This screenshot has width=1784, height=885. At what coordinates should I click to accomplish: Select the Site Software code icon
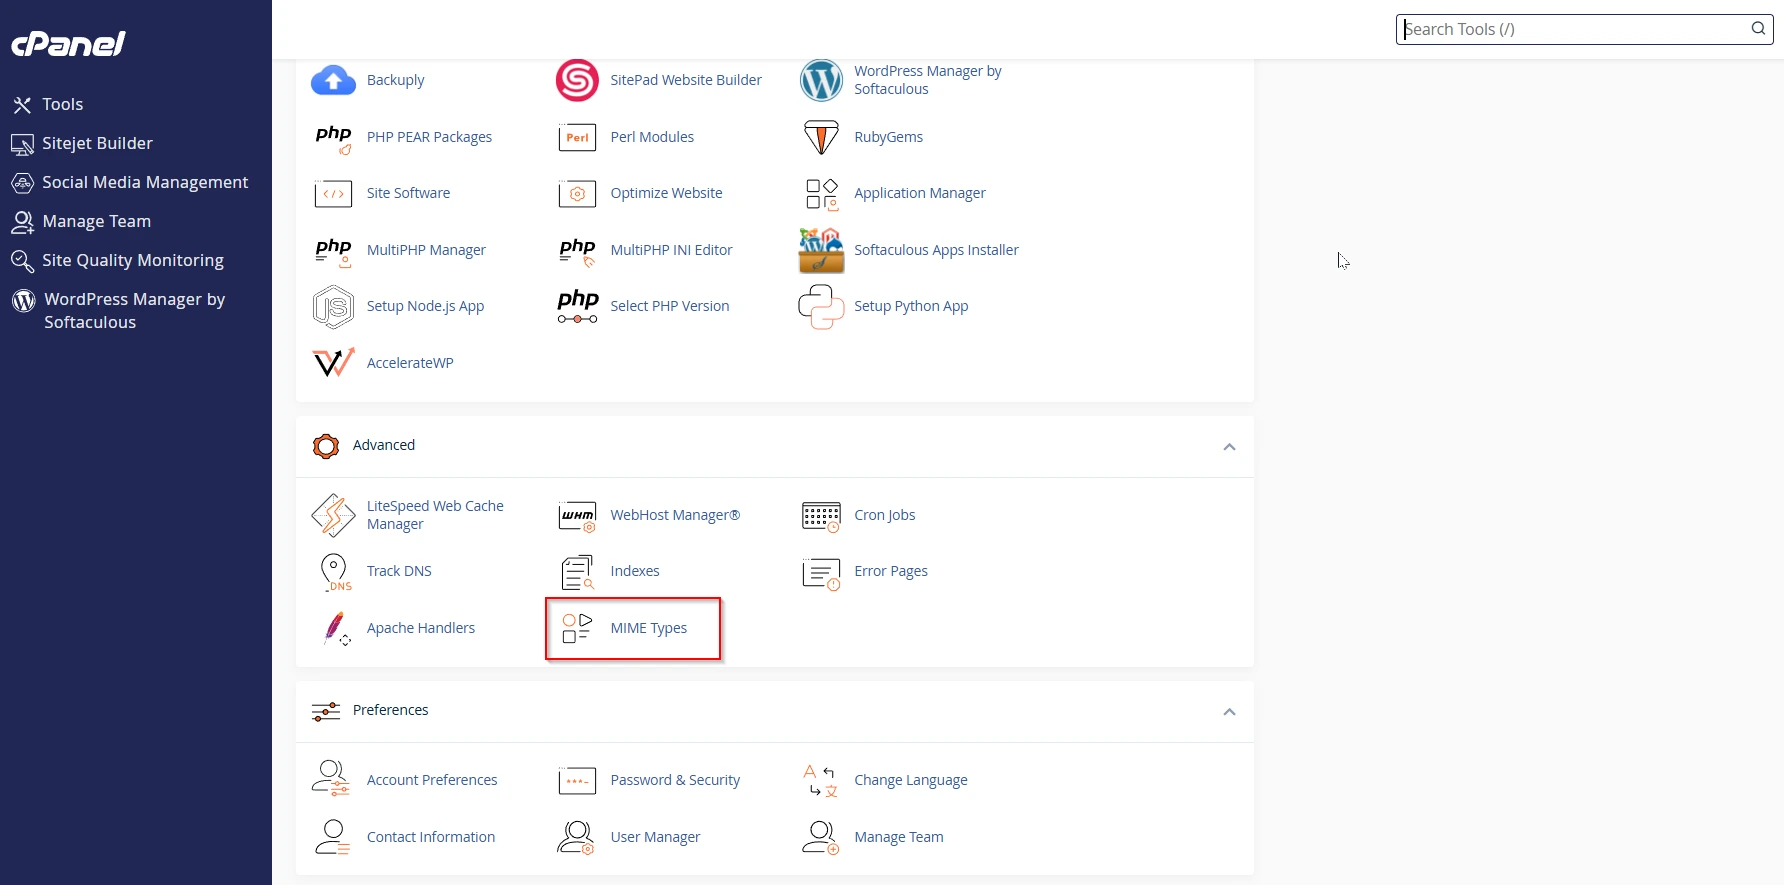coord(333,193)
